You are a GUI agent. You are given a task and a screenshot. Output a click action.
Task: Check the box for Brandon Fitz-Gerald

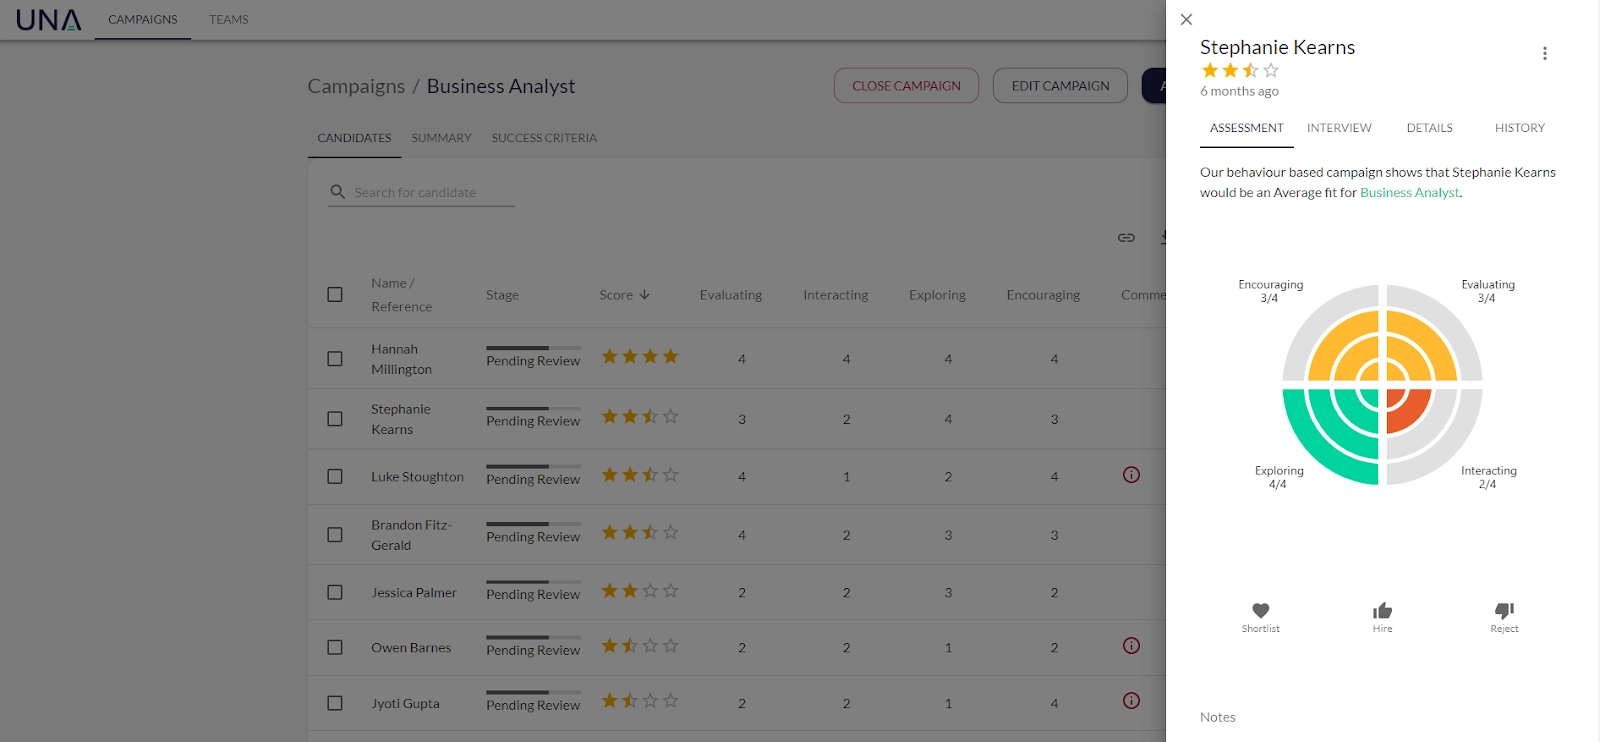pyautogui.click(x=335, y=534)
